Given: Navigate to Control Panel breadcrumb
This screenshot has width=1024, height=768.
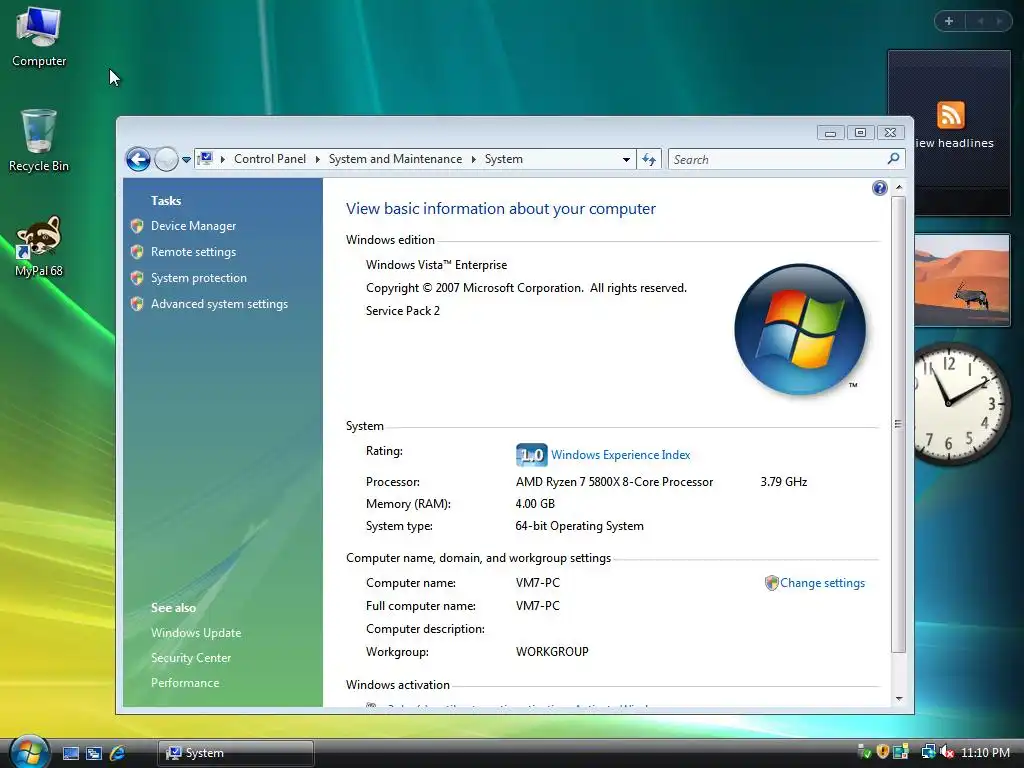Looking at the screenshot, I should (x=270, y=159).
